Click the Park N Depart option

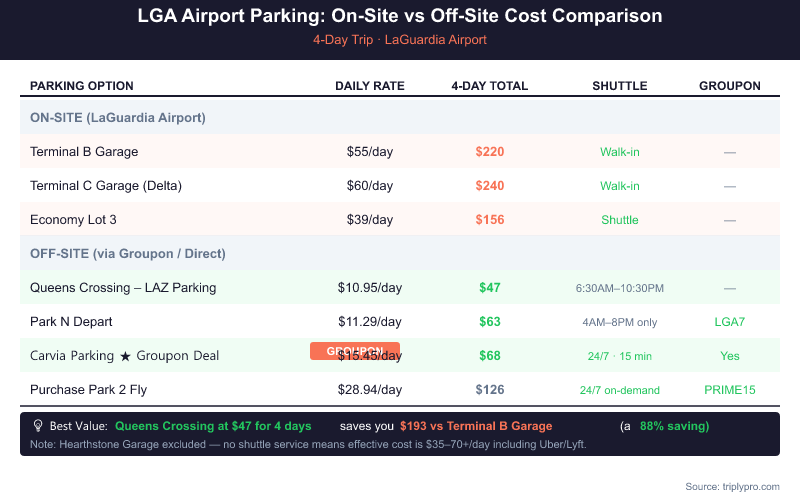coord(71,322)
